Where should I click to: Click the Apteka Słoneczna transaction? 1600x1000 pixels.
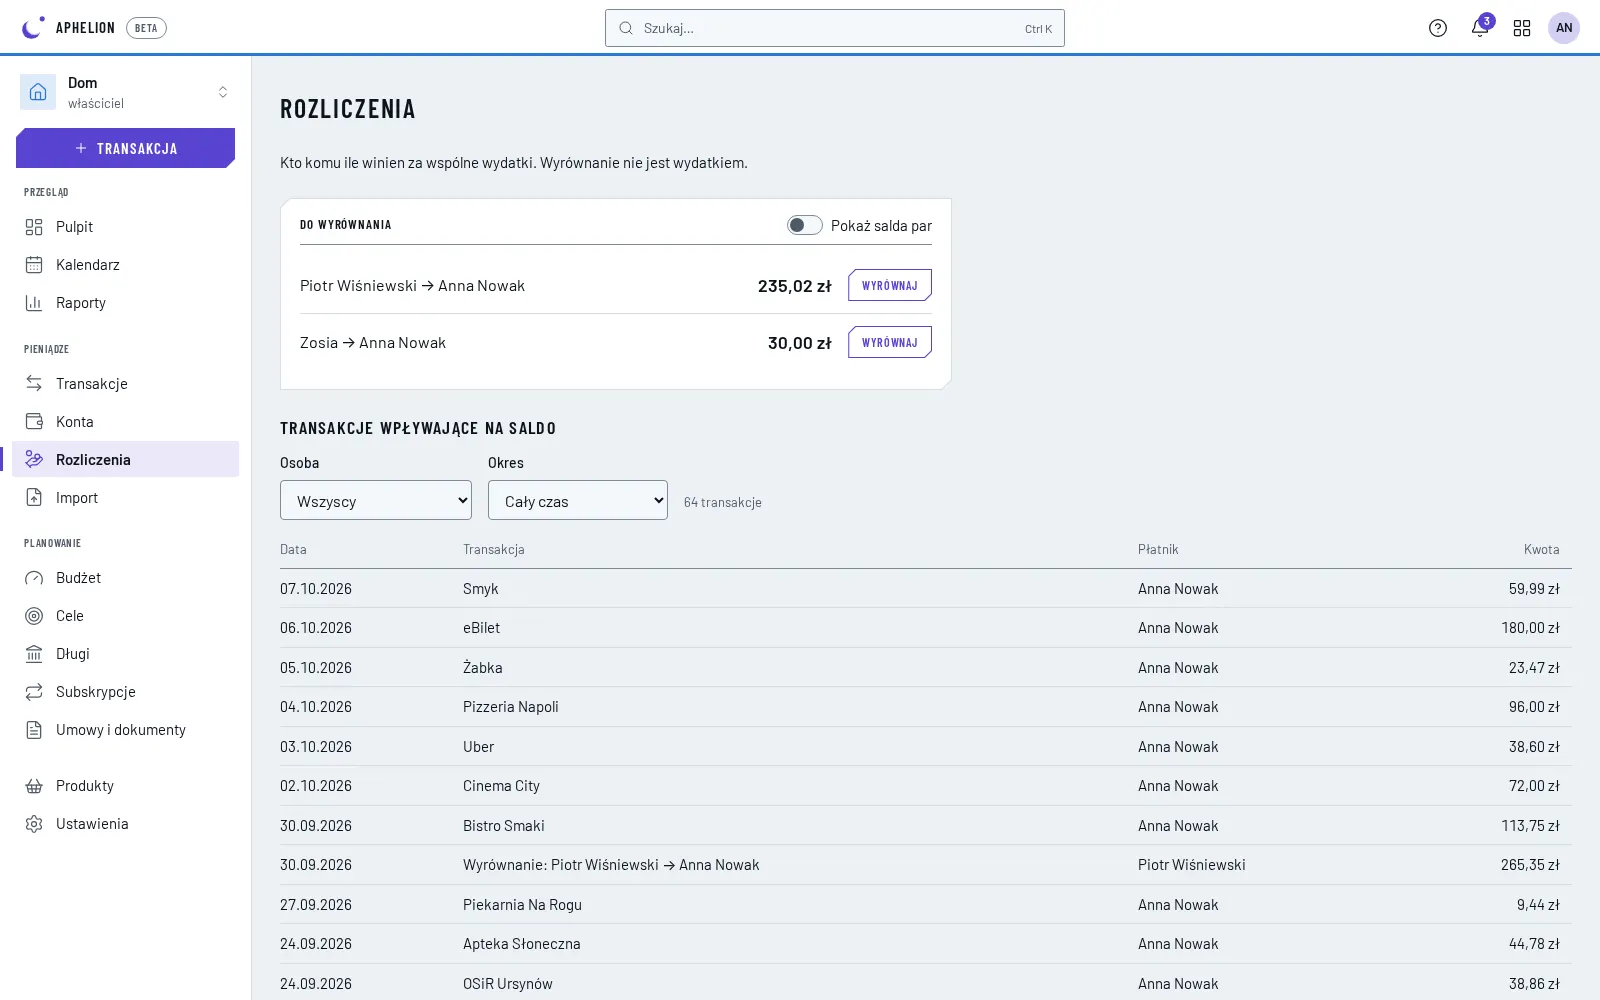(521, 944)
